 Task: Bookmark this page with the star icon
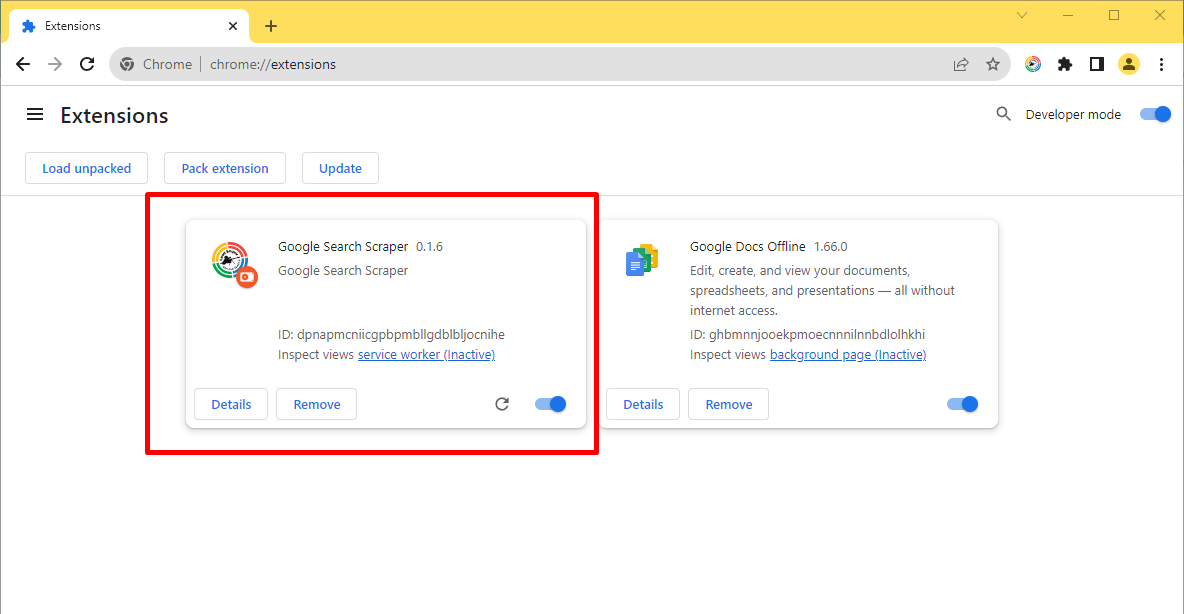coord(993,64)
